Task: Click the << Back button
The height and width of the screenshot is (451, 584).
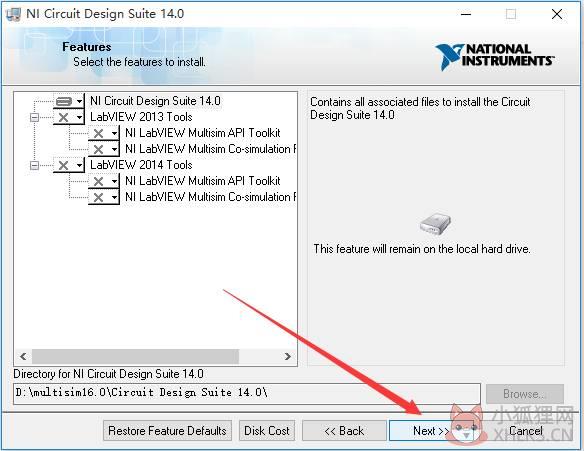Action: click(344, 431)
